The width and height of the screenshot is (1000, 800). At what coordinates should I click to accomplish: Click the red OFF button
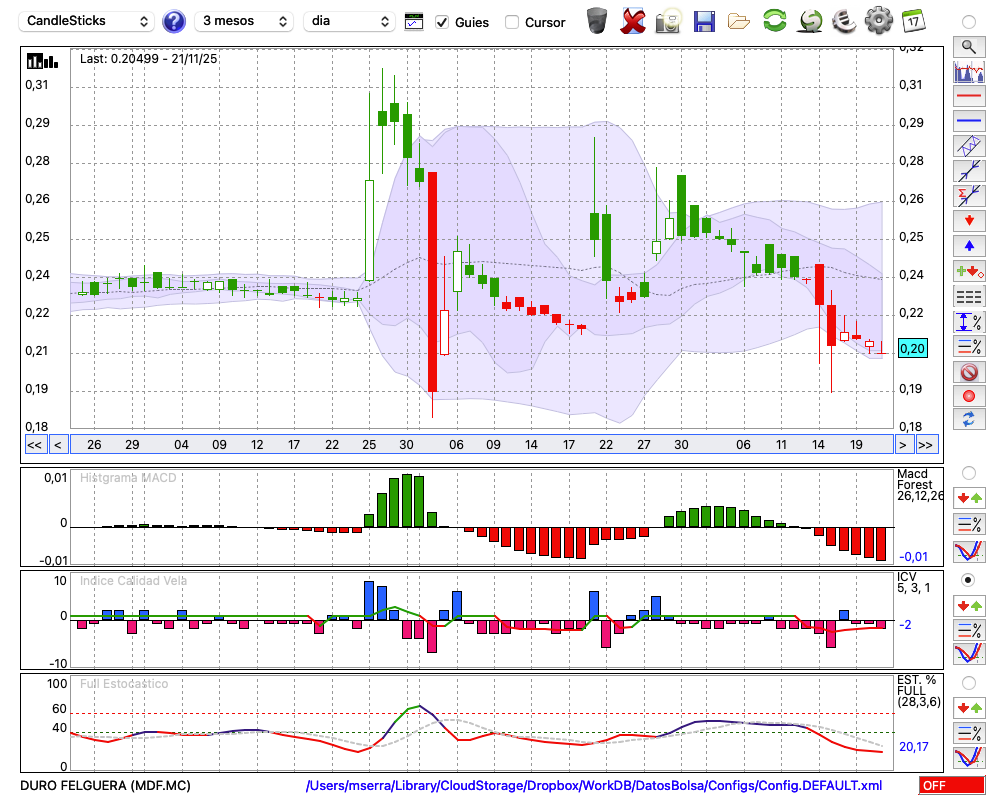click(951, 786)
